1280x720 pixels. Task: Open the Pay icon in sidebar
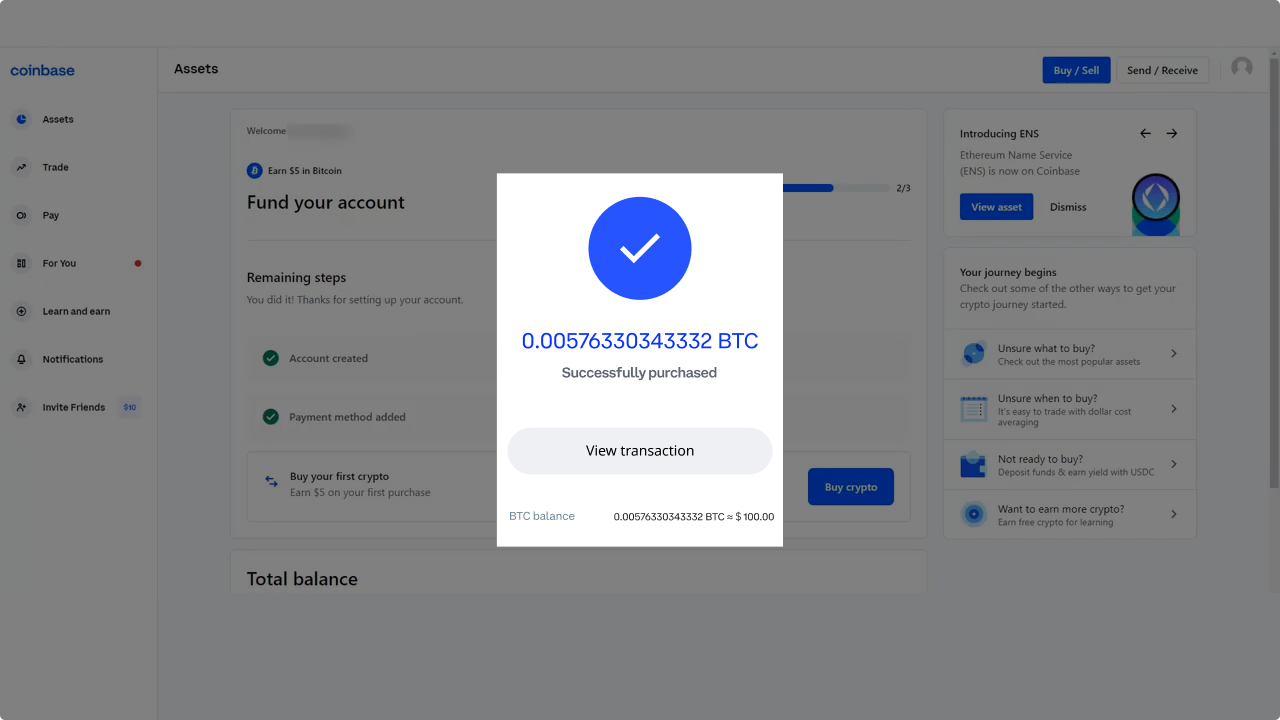click(21, 215)
